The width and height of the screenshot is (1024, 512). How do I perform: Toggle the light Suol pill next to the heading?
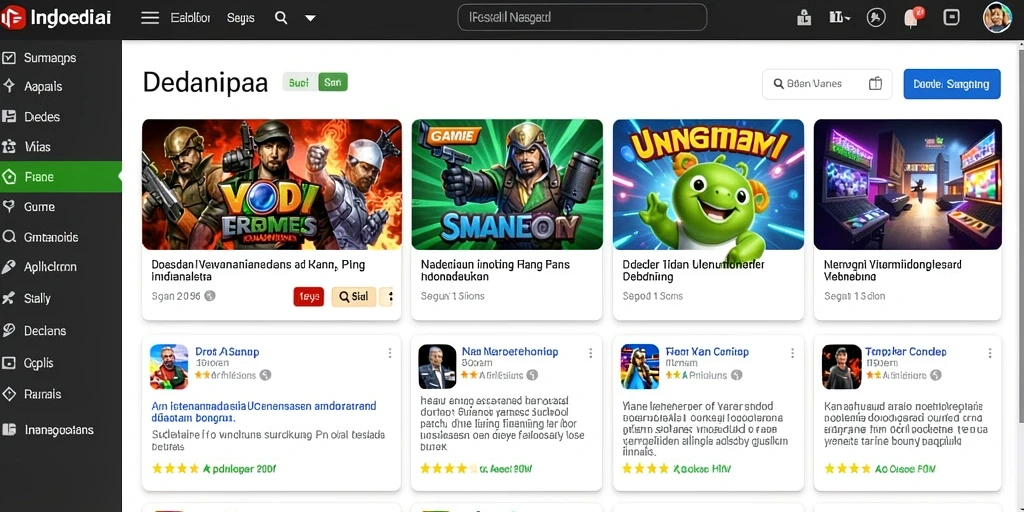[x=300, y=82]
